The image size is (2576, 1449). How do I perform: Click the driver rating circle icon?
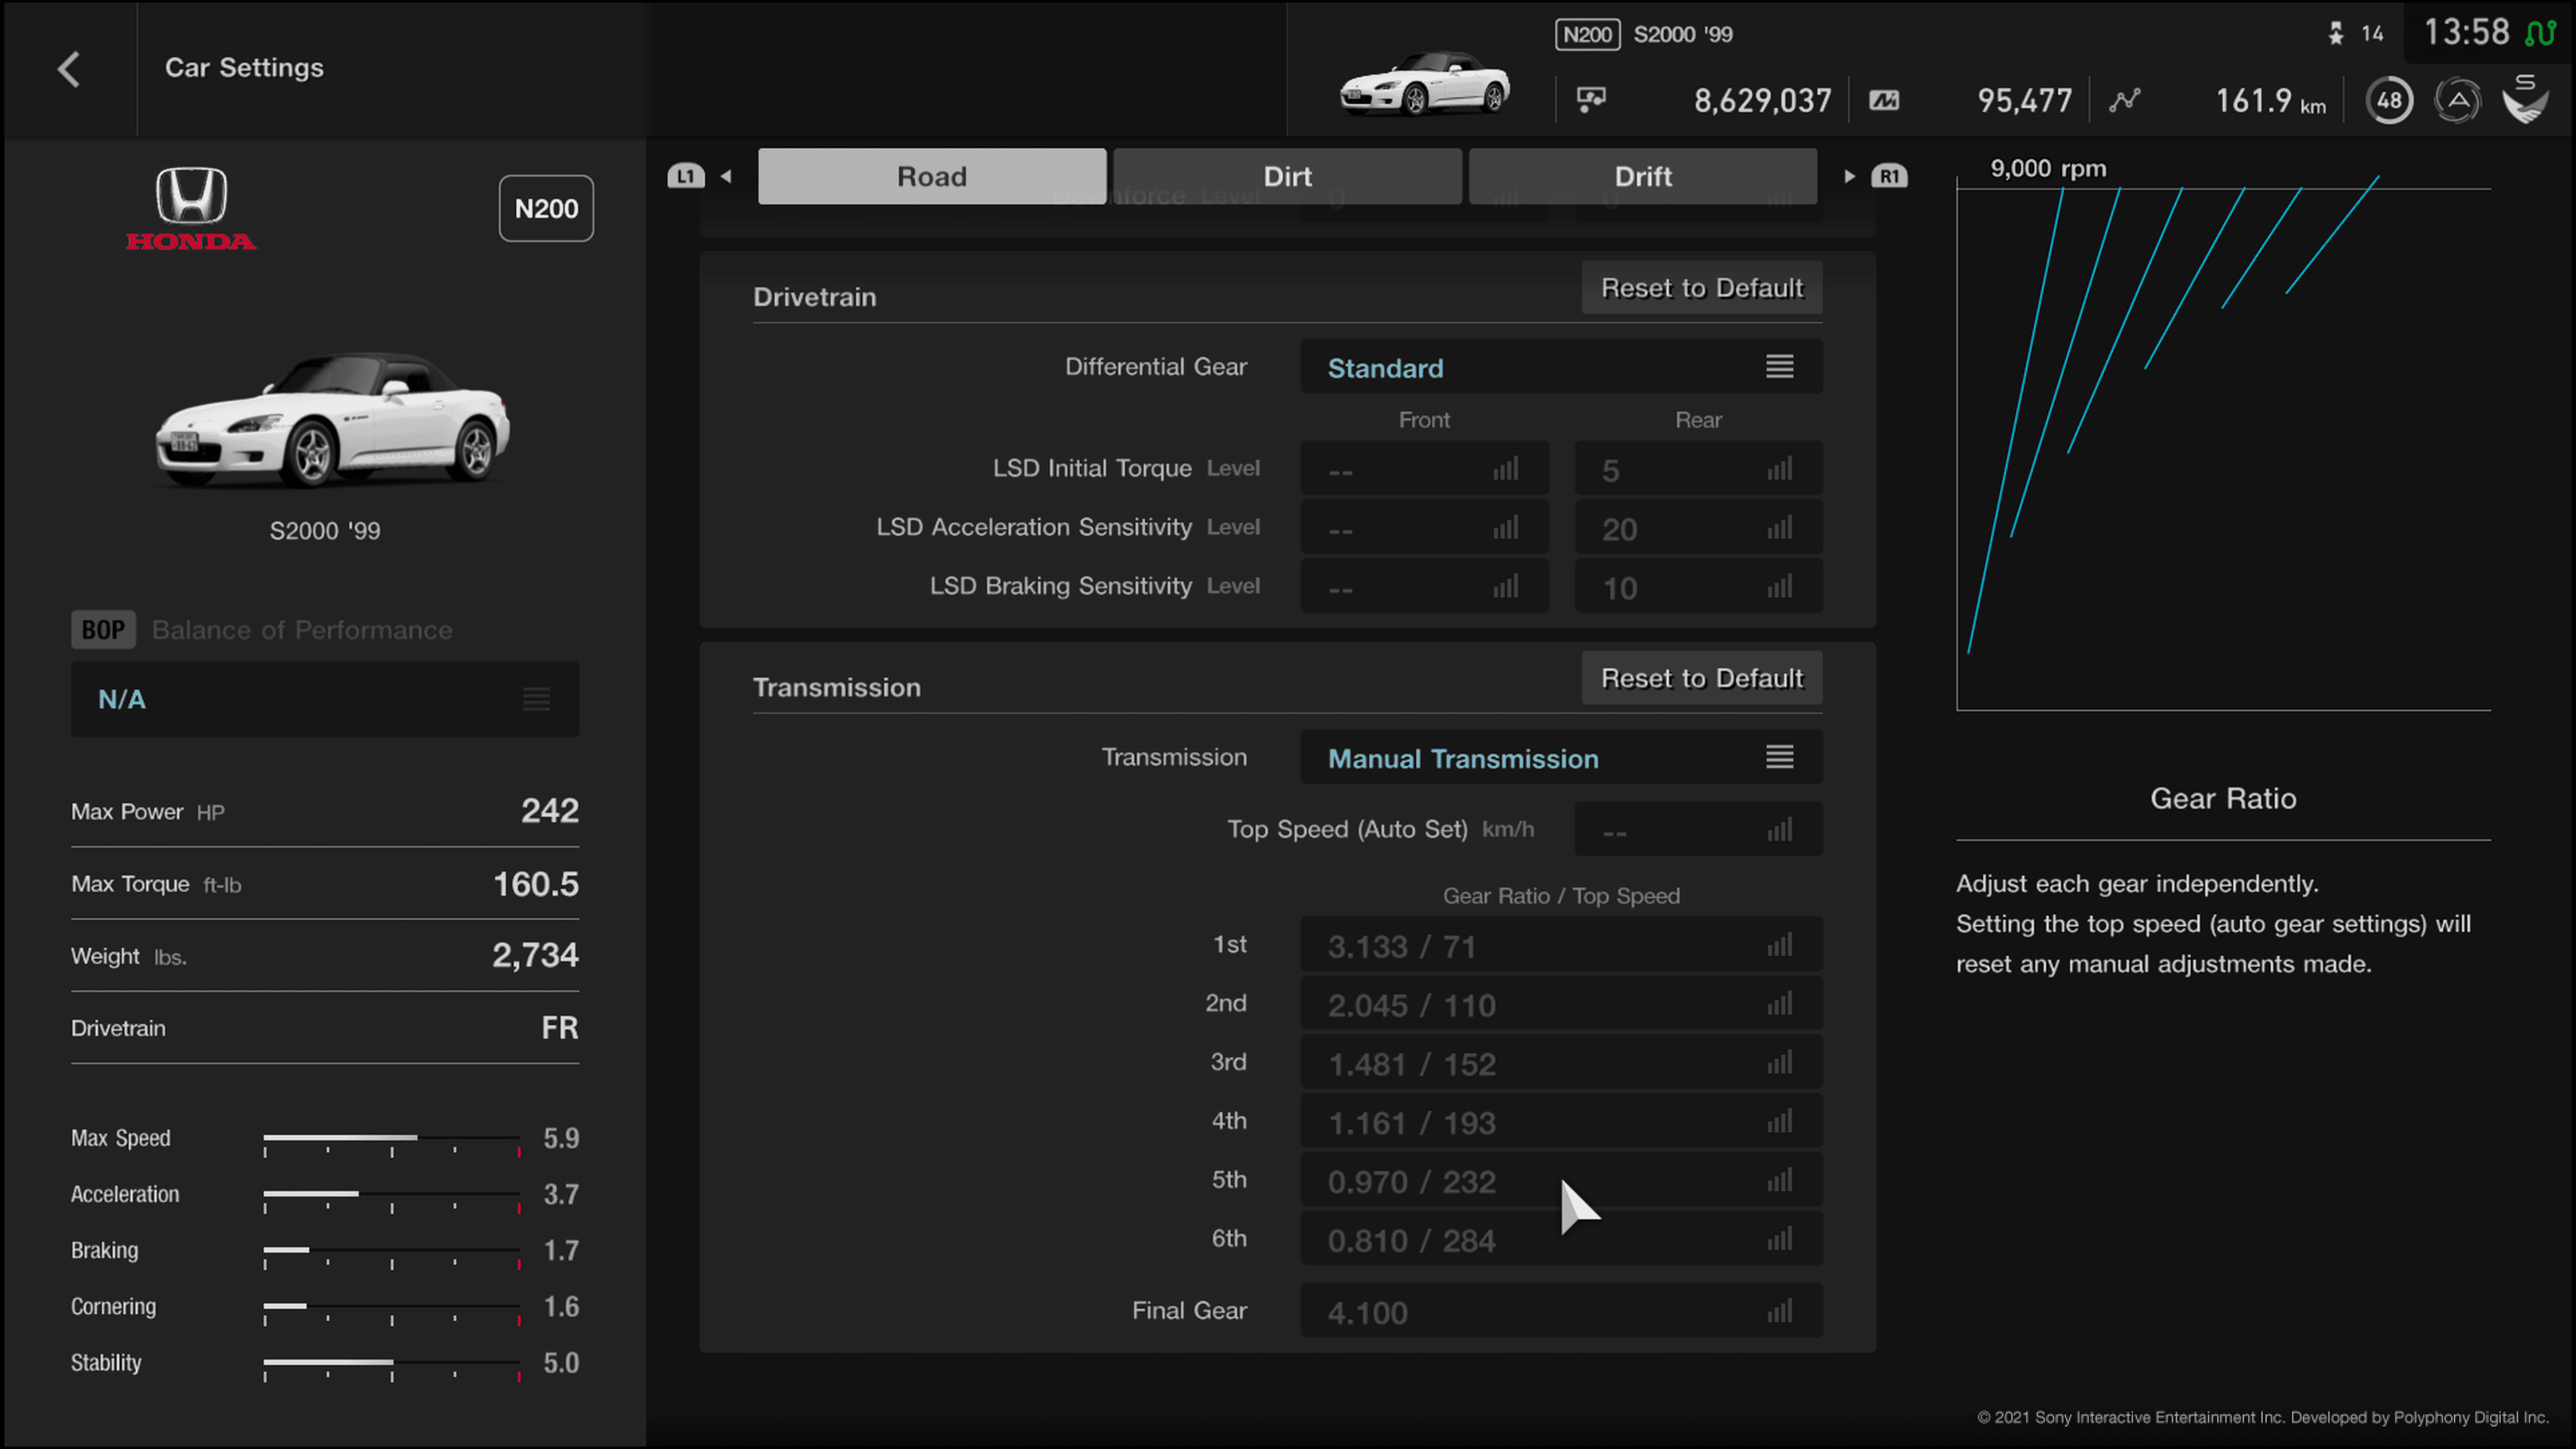2457,100
